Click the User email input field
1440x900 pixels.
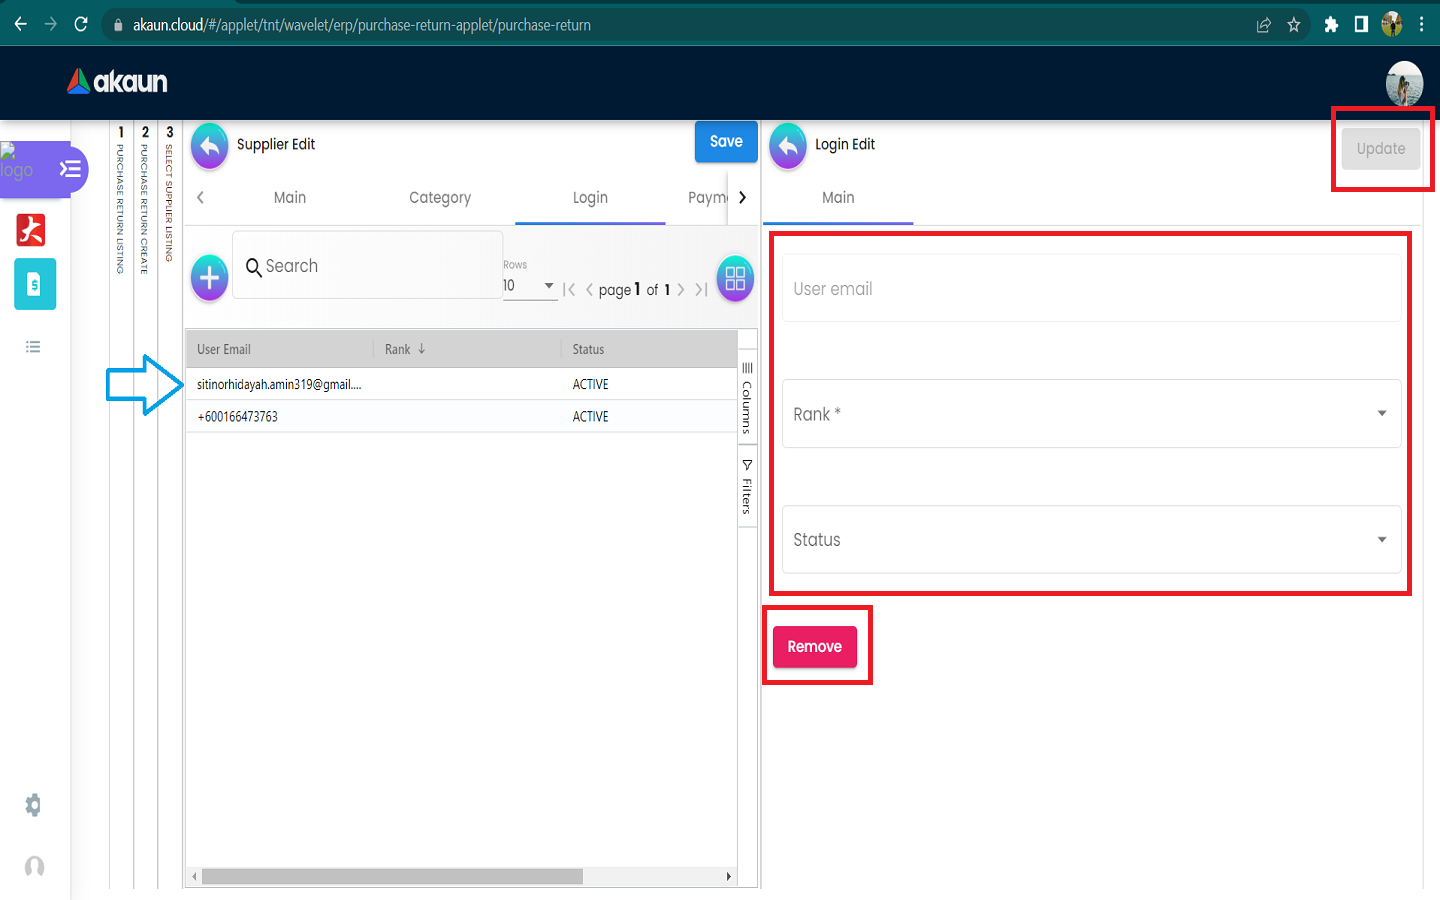coord(1091,289)
